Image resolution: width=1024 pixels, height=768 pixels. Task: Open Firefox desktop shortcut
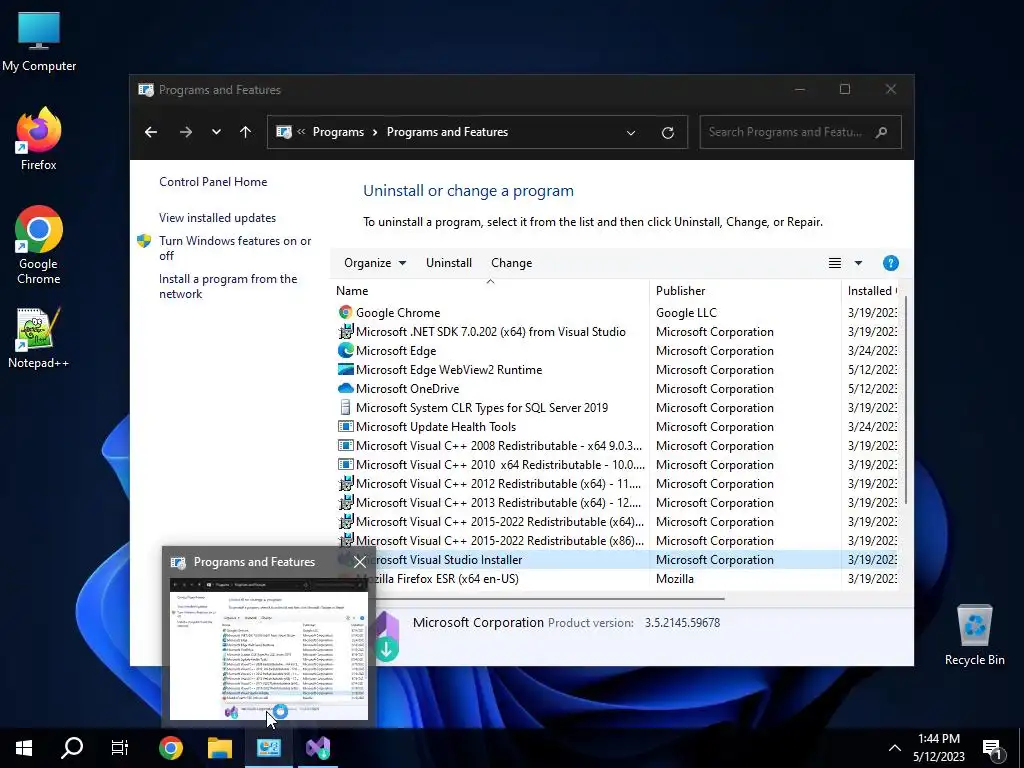(x=39, y=140)
